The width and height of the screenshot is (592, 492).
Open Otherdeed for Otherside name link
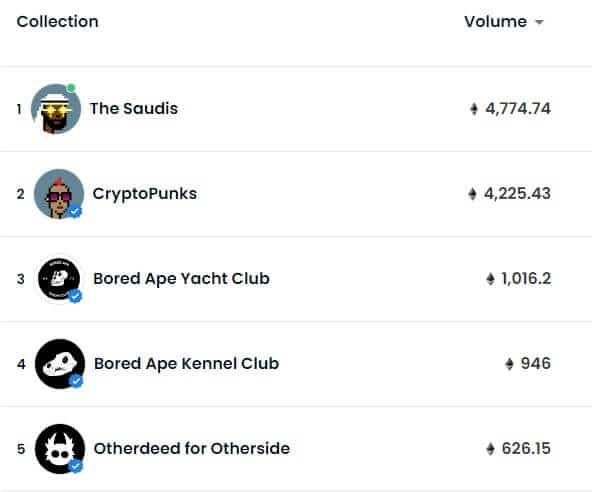tap(192, 449)
